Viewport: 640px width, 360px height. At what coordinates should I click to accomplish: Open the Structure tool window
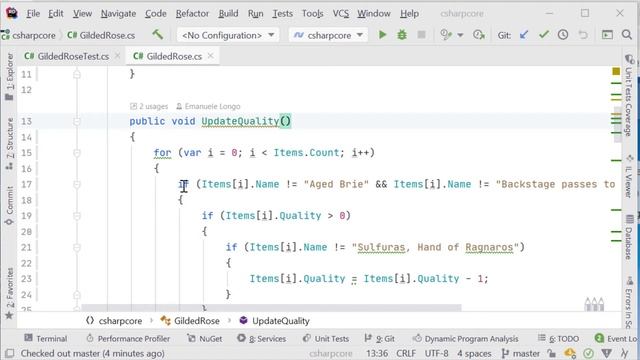9,144
